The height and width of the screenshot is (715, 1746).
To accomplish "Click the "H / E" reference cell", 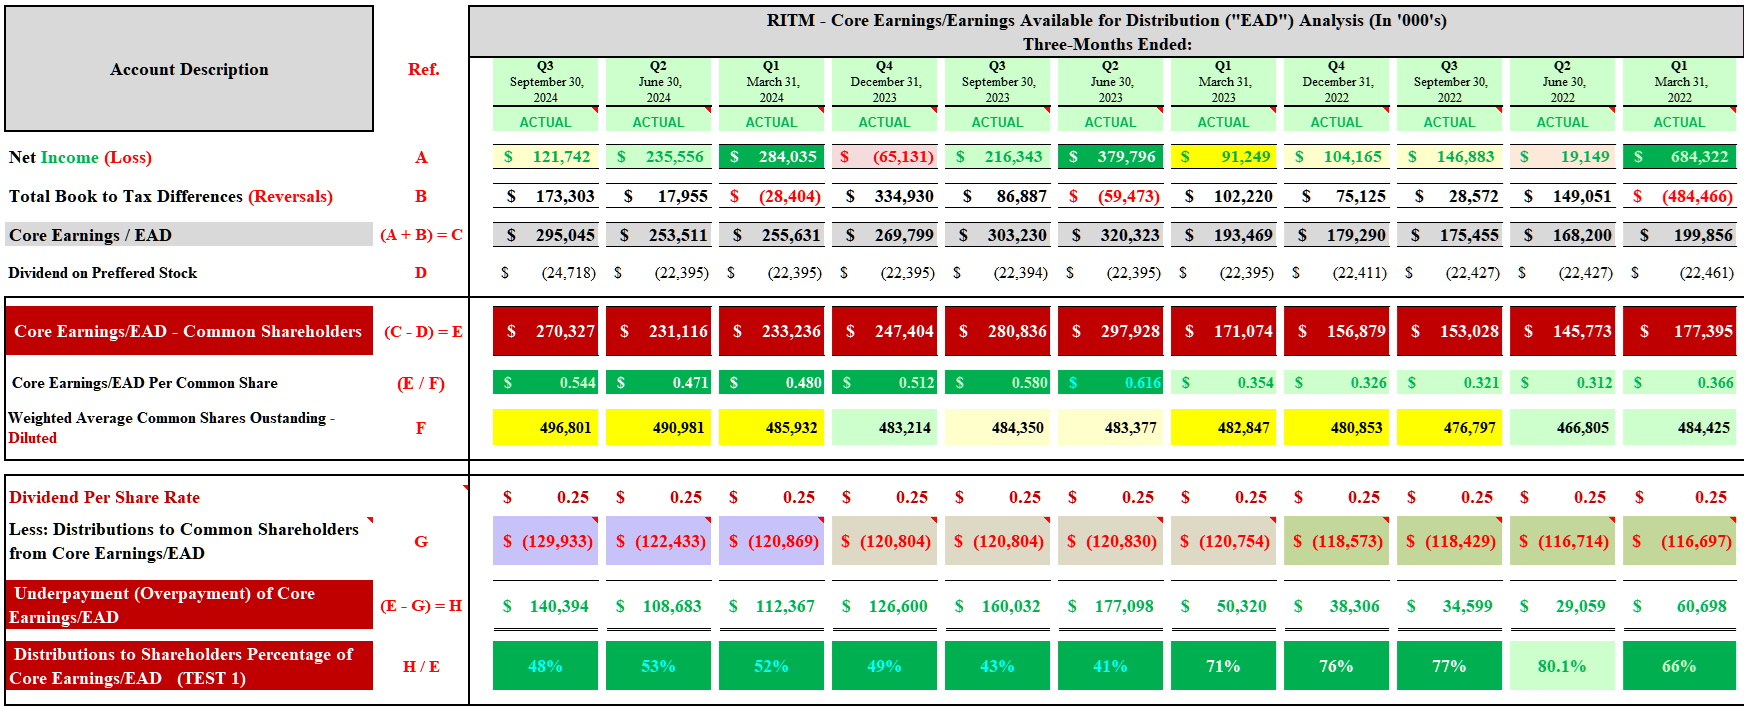I will [421, 666].
